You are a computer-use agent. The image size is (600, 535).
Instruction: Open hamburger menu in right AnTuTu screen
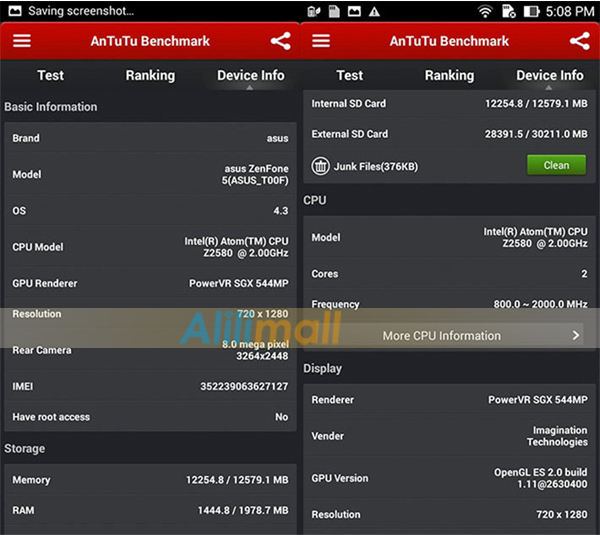321,41
